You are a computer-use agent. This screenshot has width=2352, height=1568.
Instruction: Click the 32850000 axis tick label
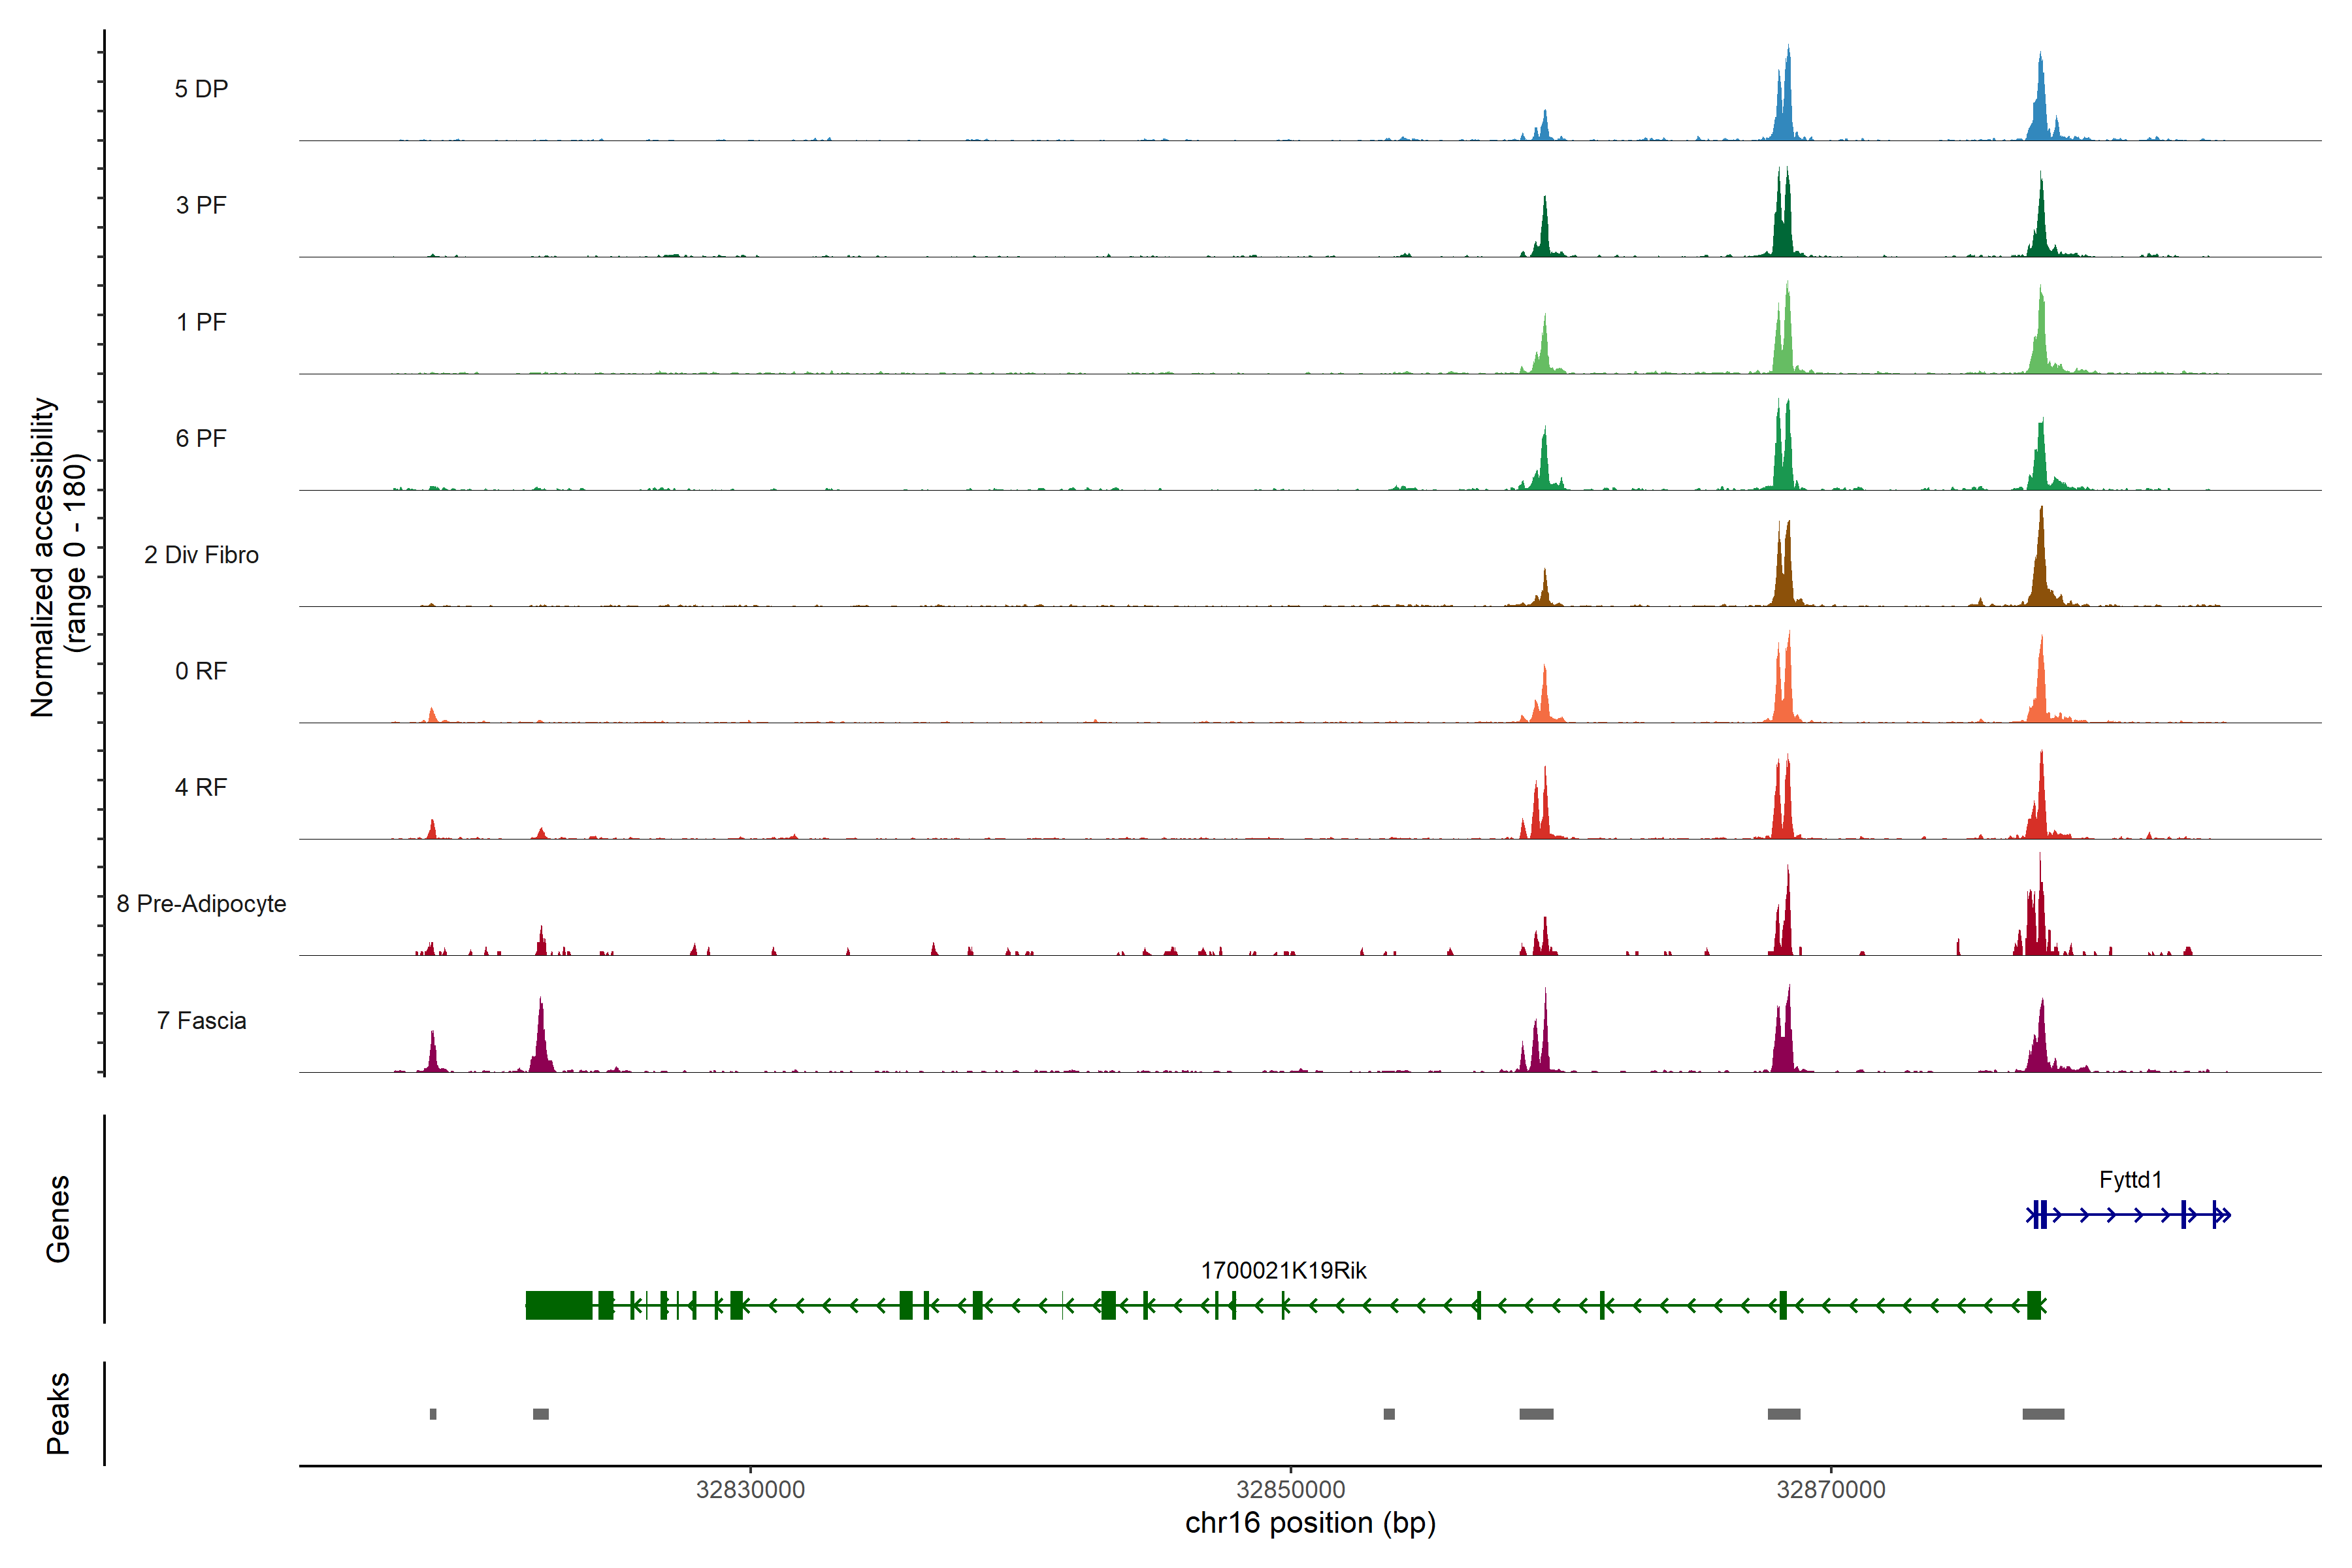coord(1290,1490)
